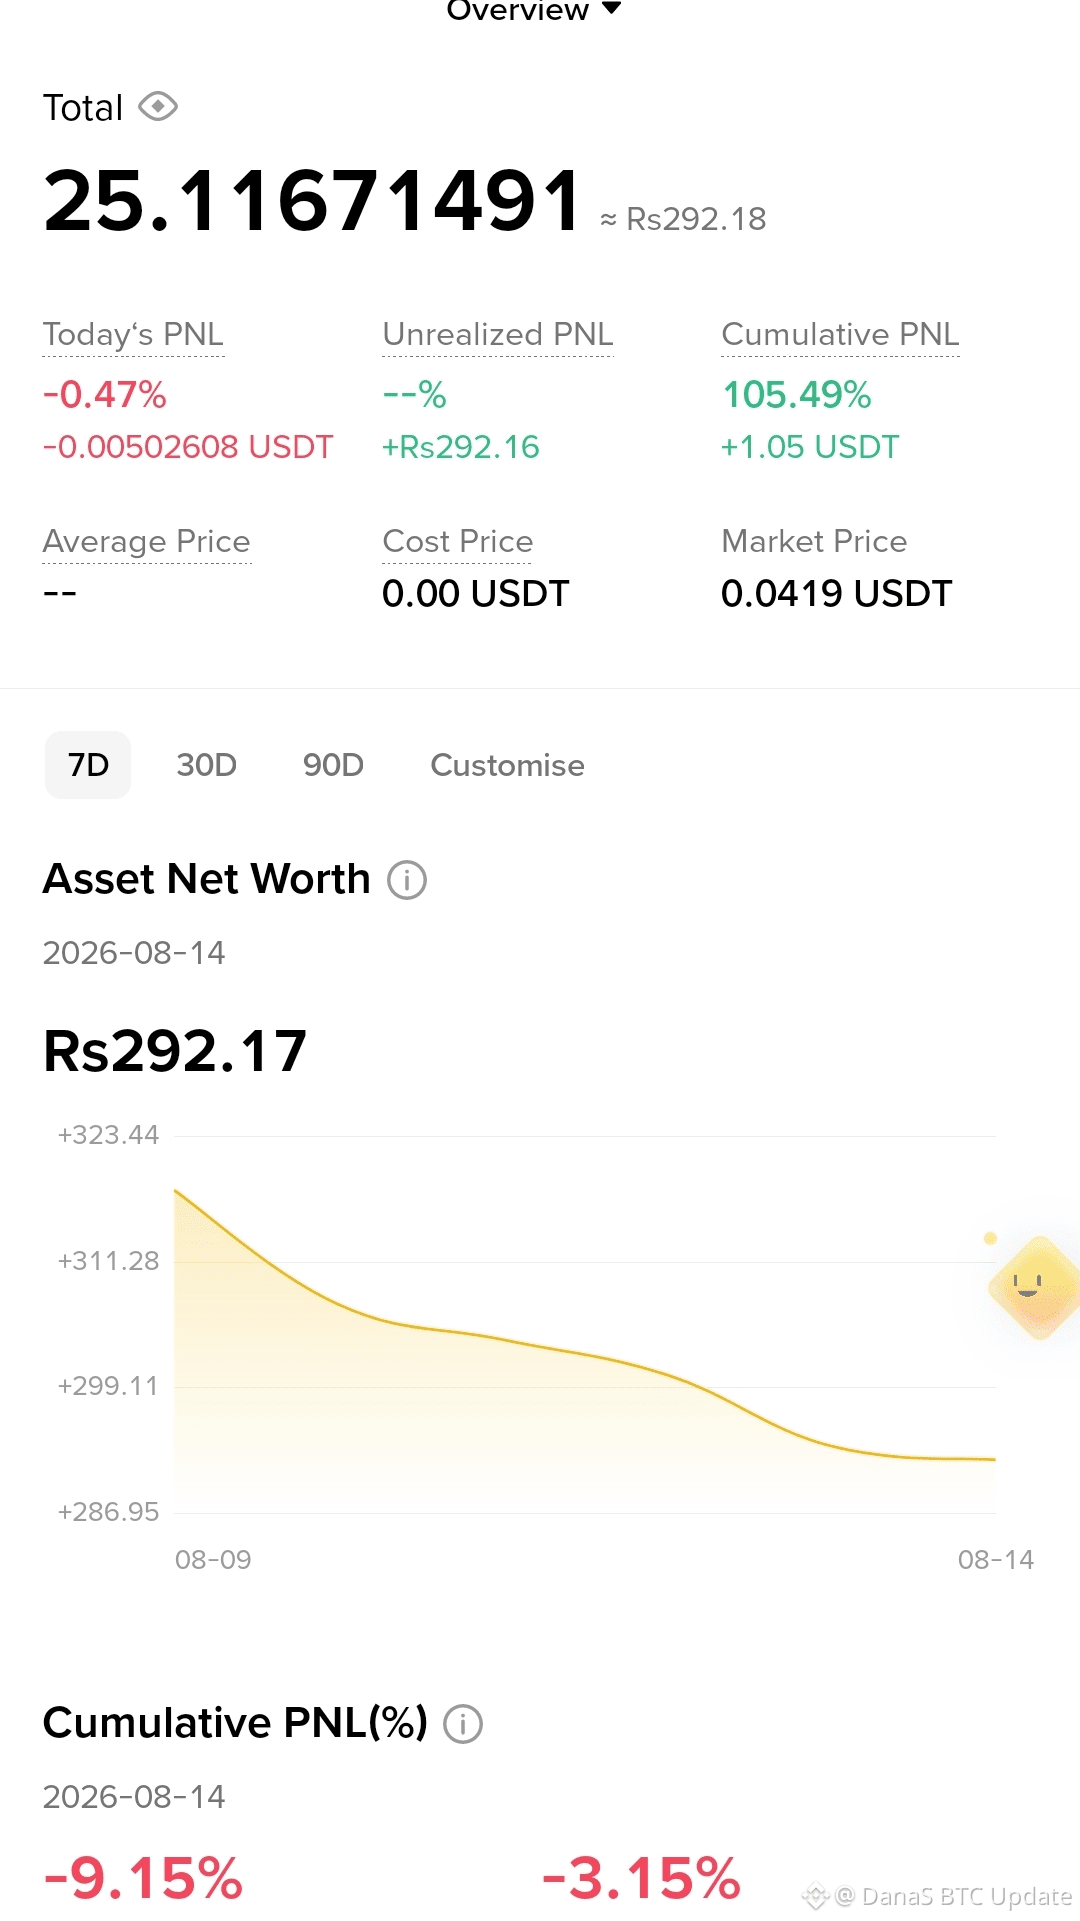Toggle the balance visibility eye icon

point(158,106)
